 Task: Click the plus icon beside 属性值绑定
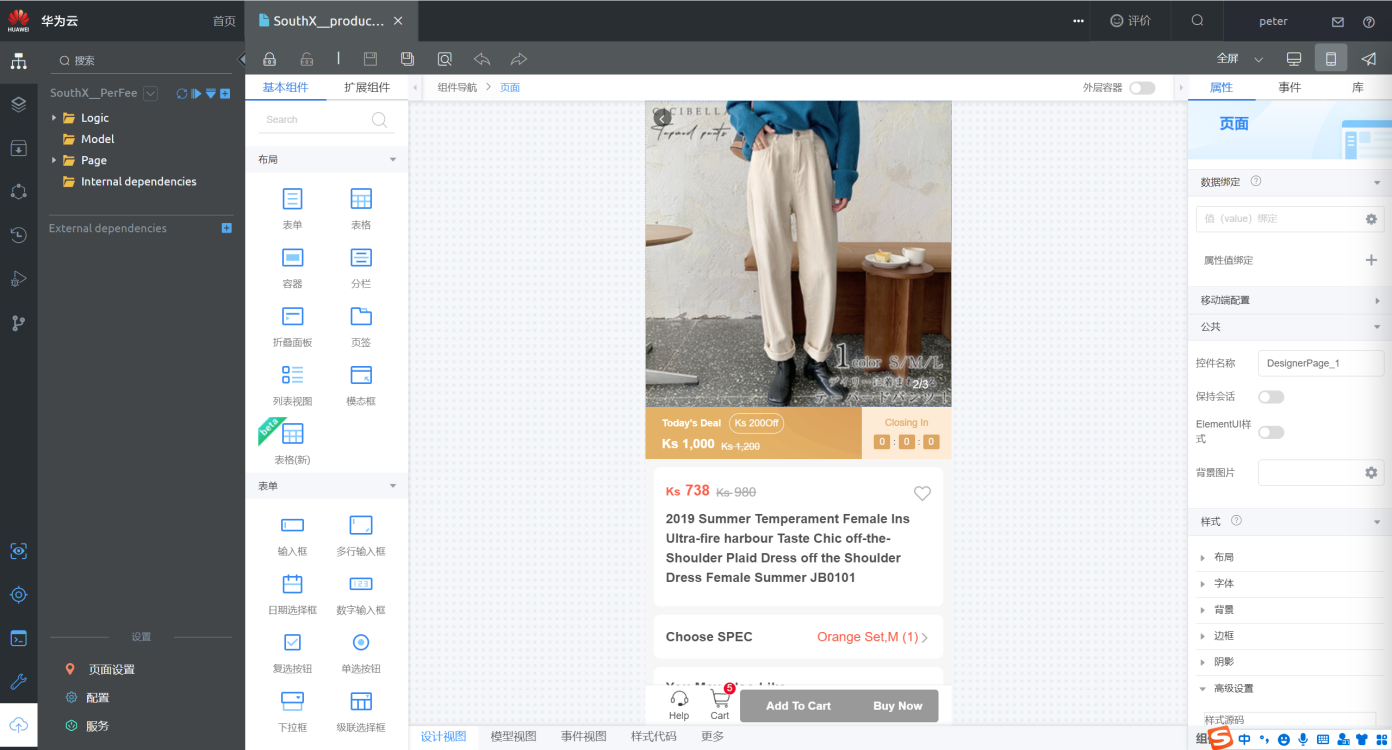(1371, 260)
